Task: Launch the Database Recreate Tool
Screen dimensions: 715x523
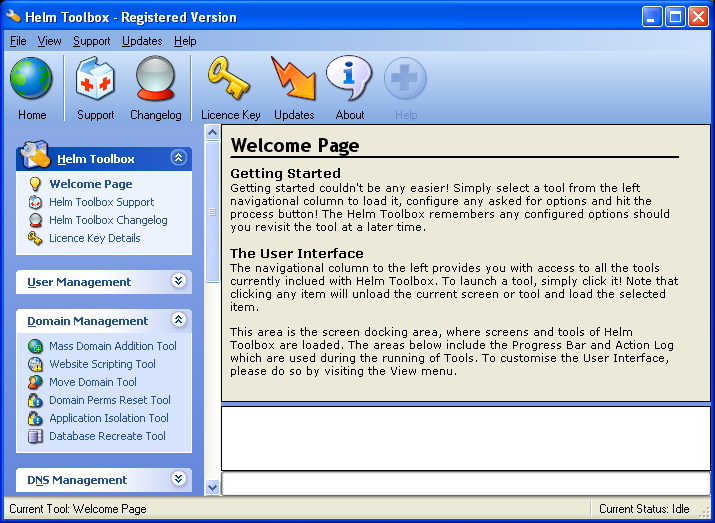Action: (107, 436)
